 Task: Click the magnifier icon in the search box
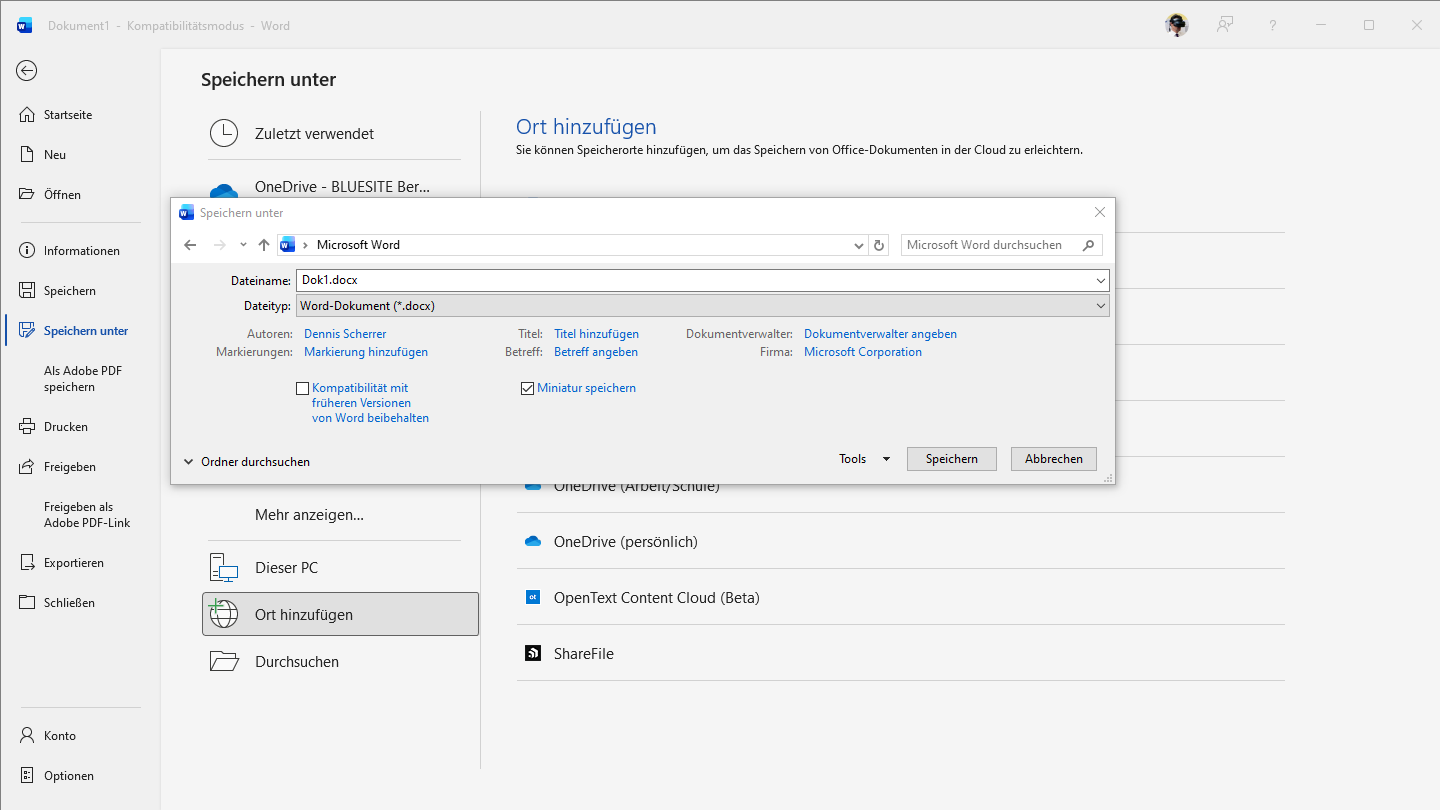tap(1089, 245)
